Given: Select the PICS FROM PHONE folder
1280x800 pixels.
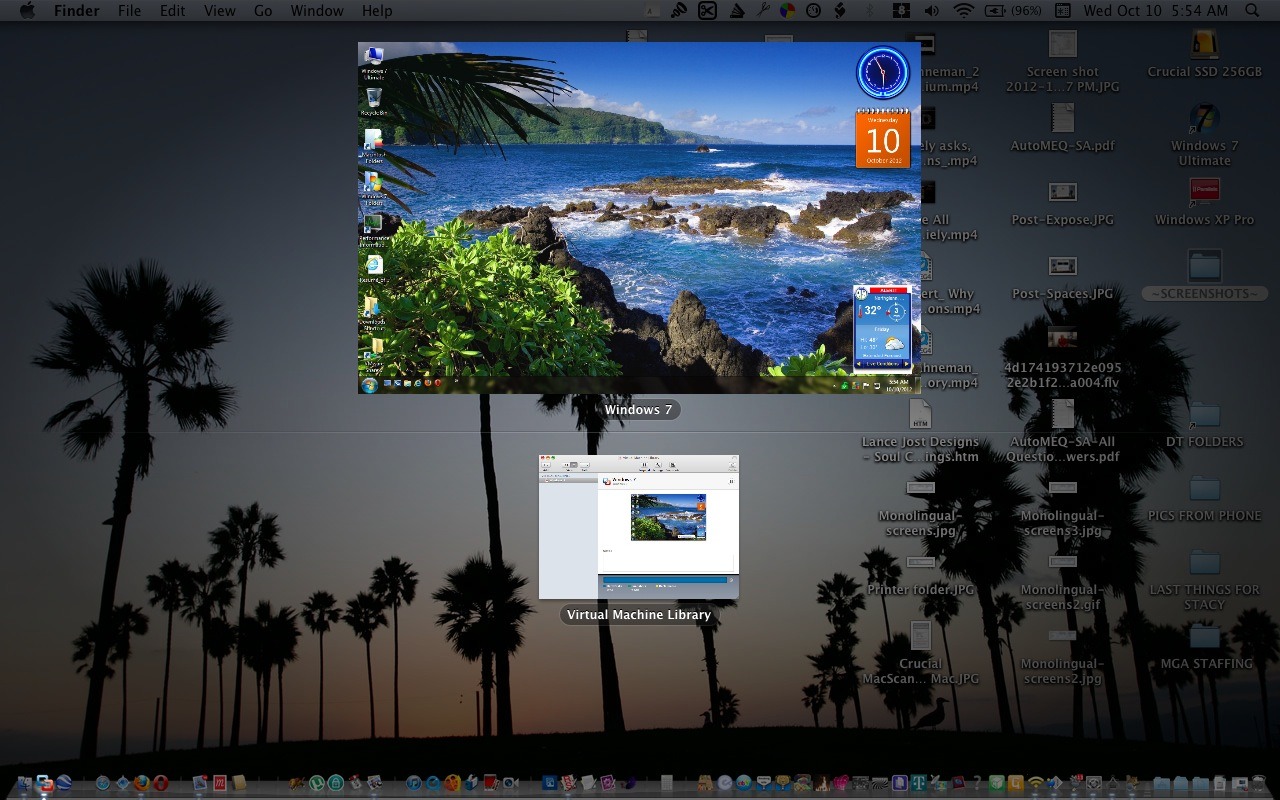Looking at the screenshot, I should (x=1204, y=490).
